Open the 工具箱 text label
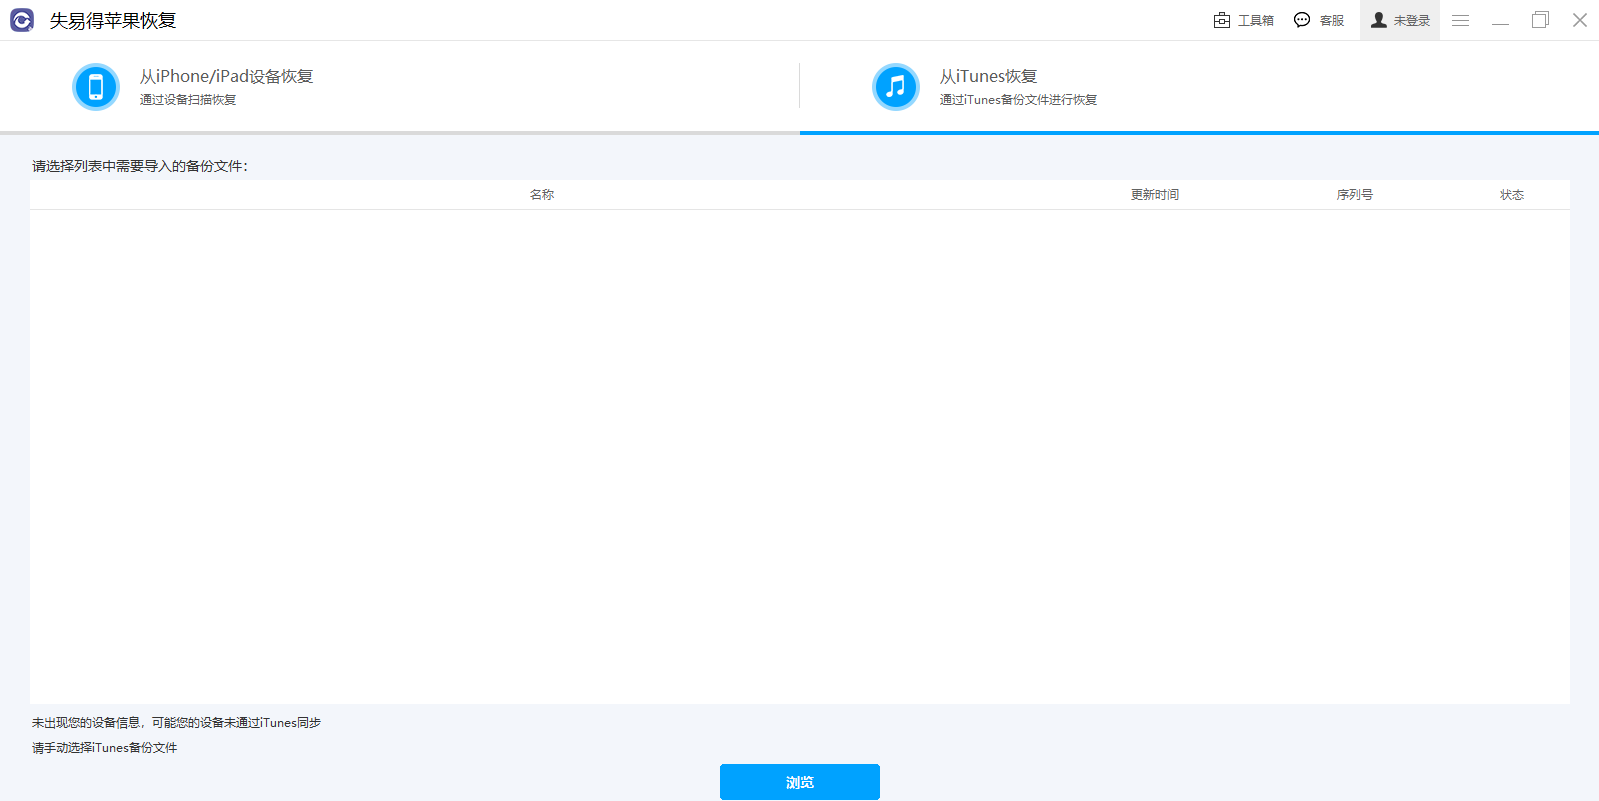Viewport: 1599px width, 801px height. (1255, 21)
